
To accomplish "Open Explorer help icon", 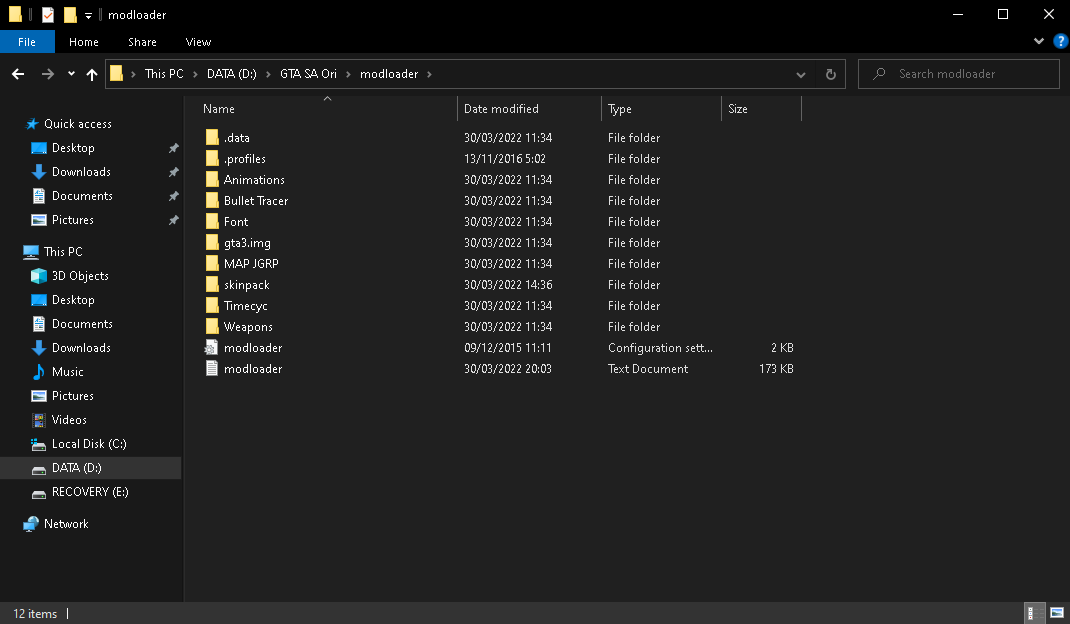I will [1060, 41].
